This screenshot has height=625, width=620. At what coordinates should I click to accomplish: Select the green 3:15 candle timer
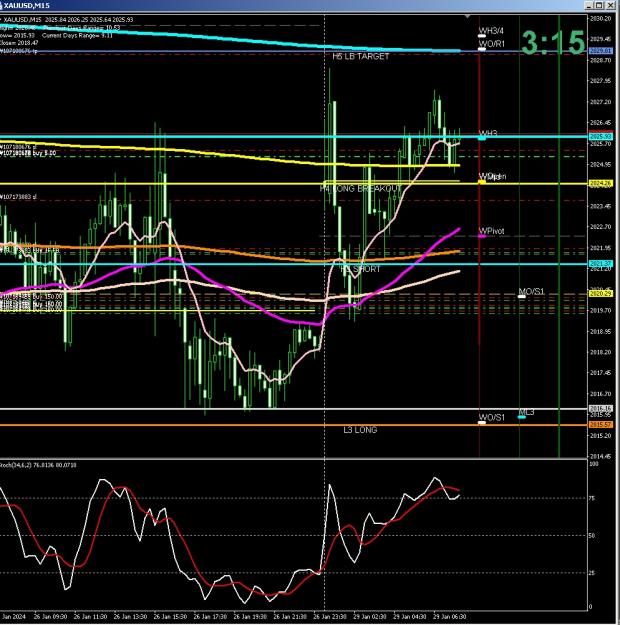click(x=553, y=42)
